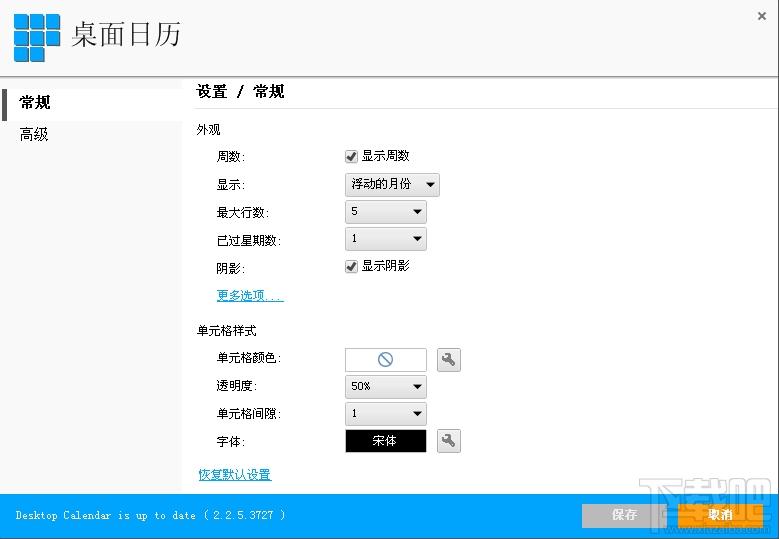Click the 桌面日历 title text
The height and width of the screenshot is (539, 779).
click(126, 35)
